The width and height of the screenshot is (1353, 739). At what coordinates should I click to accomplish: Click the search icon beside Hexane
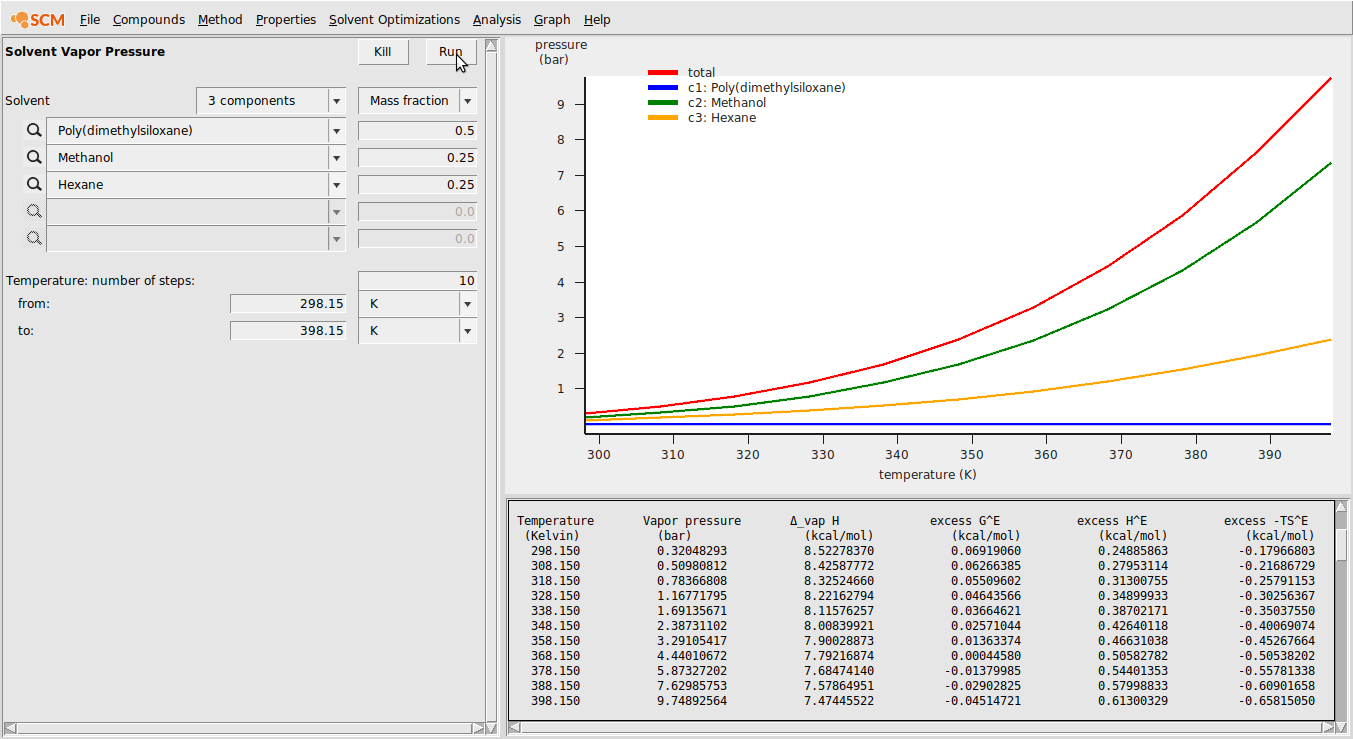coord(34,185)
